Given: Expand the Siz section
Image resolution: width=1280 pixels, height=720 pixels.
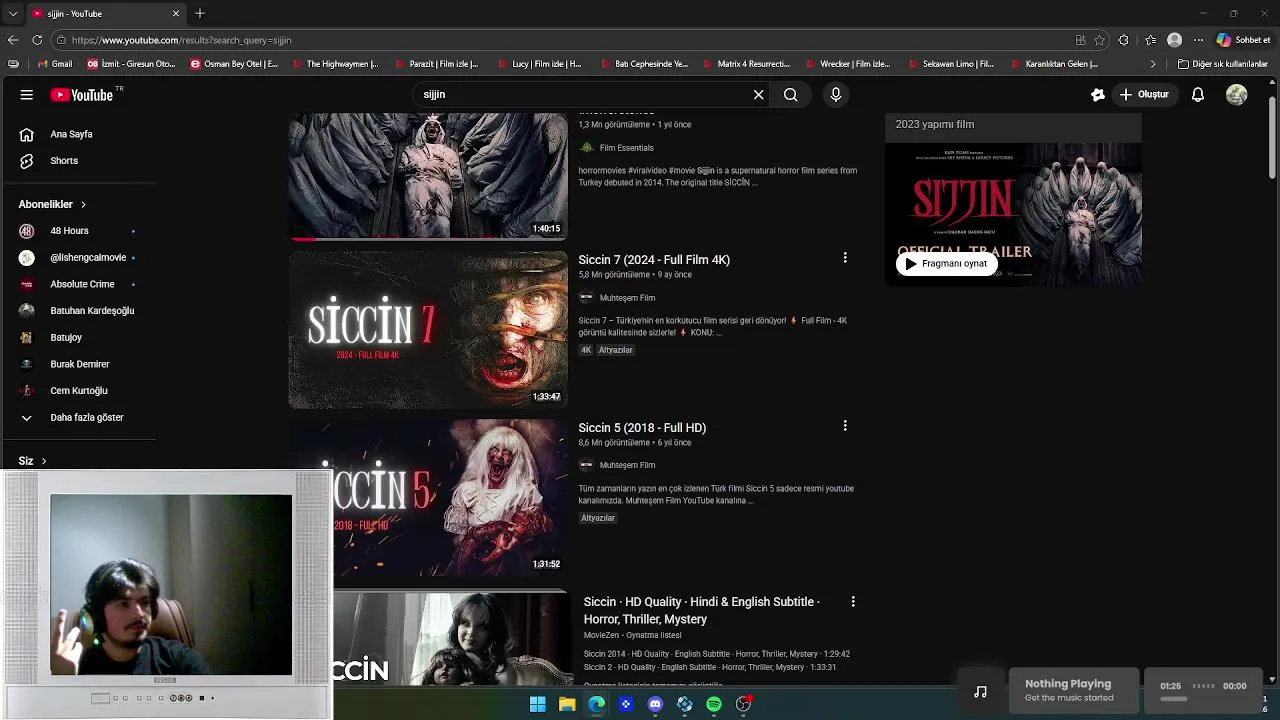Looking at the screenshot, I should (33, 461).
